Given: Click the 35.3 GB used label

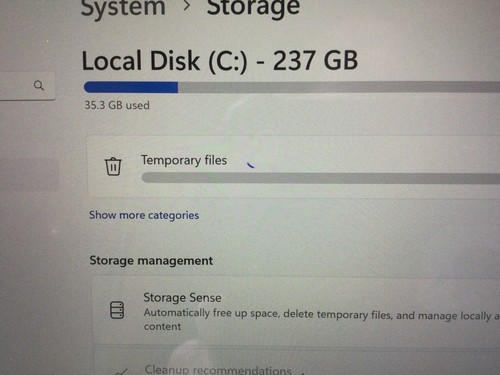Looking at the screenshot, I should tap(117, 105).
